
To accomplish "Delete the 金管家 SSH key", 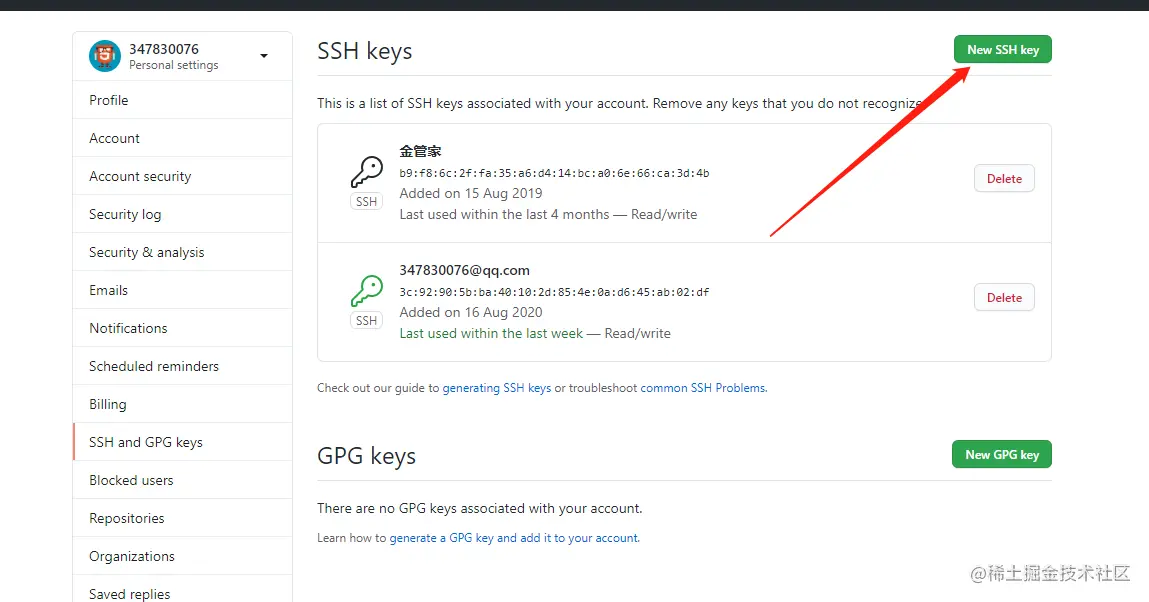I will [x=1004, y=179].
